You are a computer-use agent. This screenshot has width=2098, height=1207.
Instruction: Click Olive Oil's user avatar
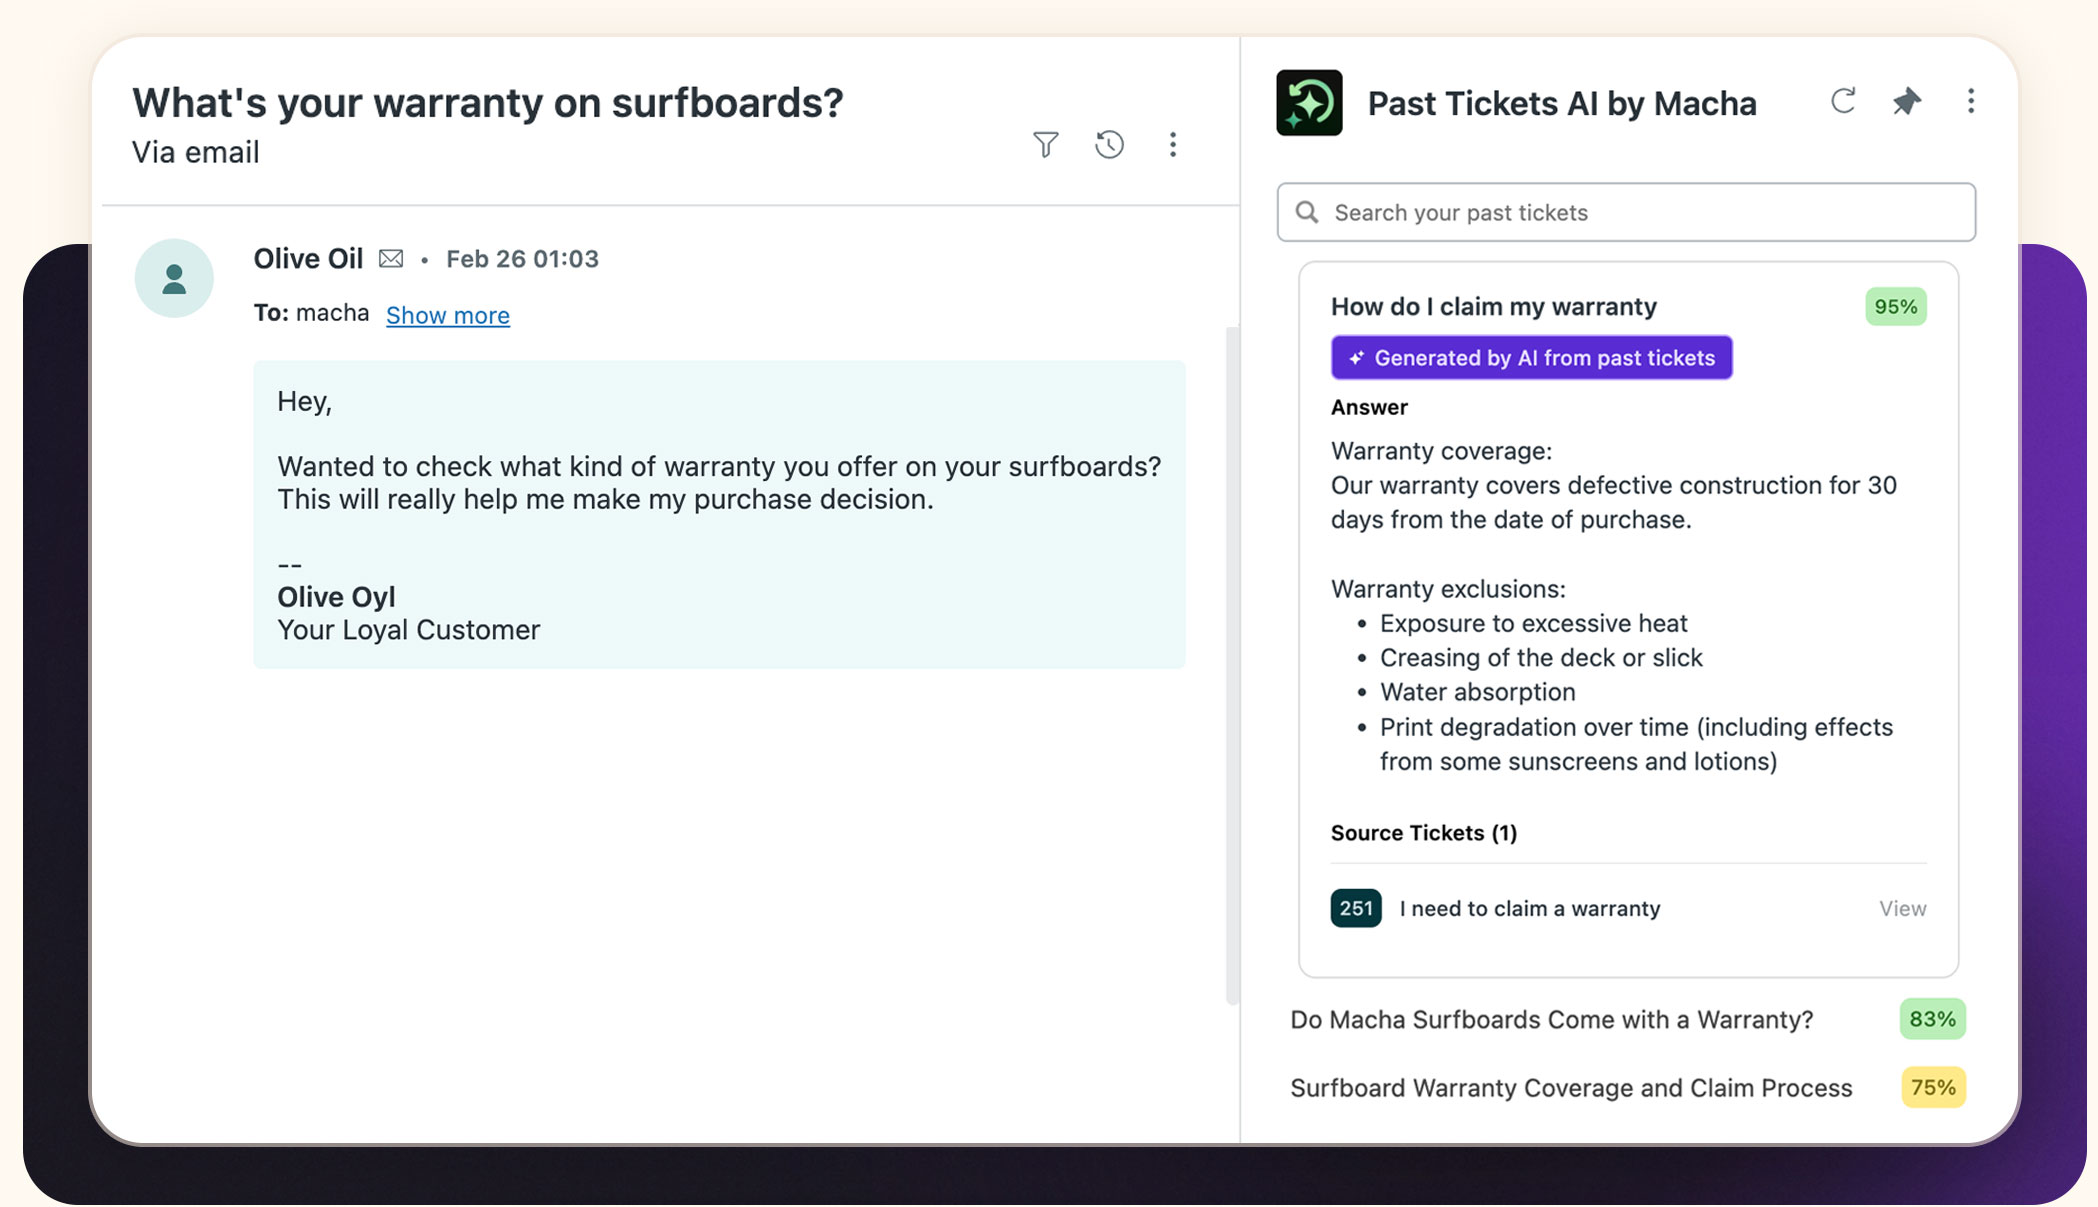tap(174, 278)
